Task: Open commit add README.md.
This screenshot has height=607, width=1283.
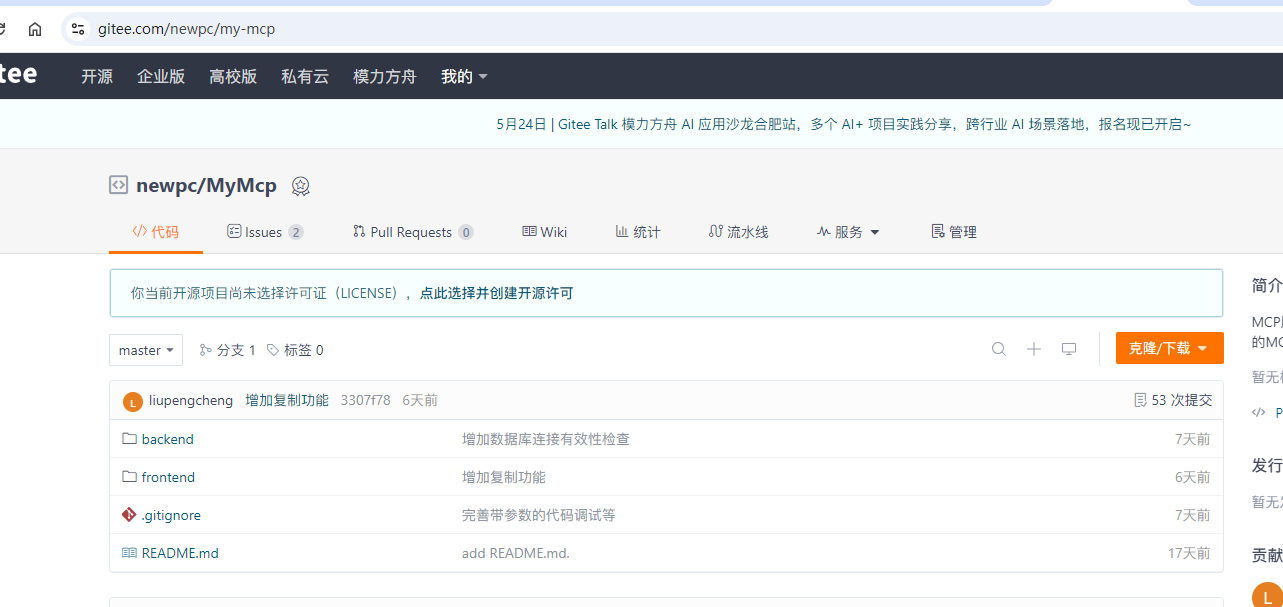Action: [x=516, y=553]
